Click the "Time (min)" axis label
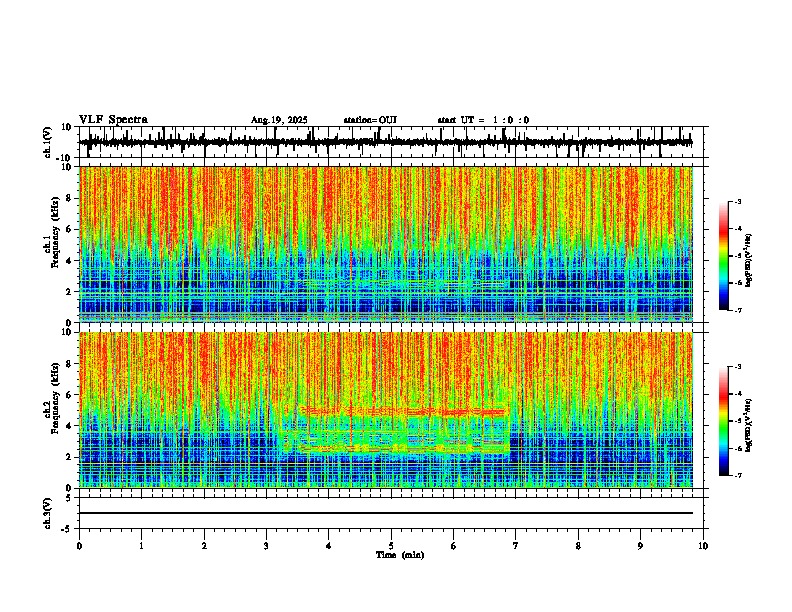This screenshot has height=612, width=792. coord(400,555)
